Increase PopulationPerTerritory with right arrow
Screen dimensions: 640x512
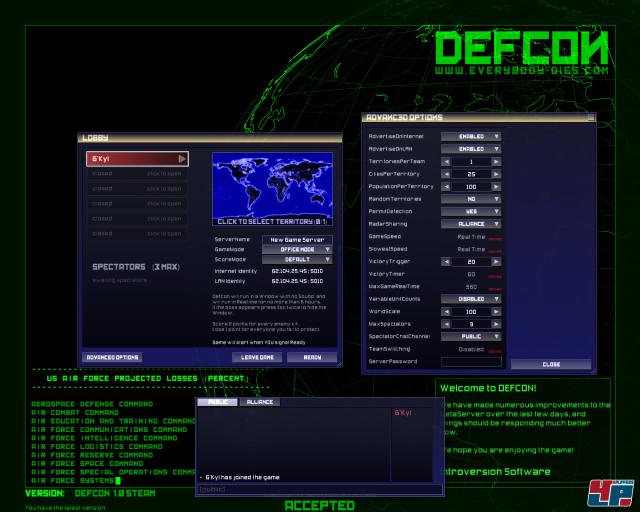tap(496, 187)
